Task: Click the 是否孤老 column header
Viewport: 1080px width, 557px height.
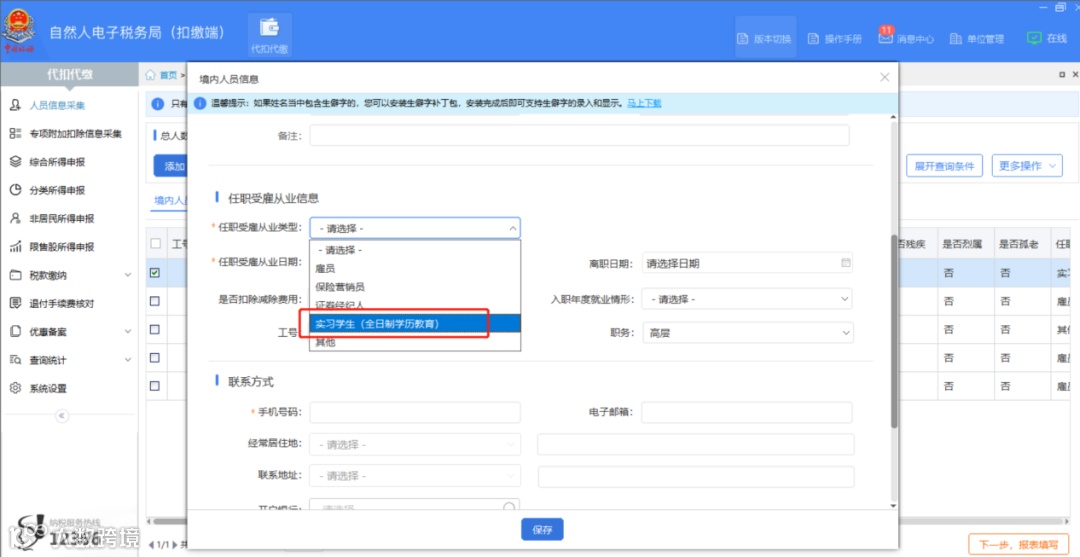Action: (1022, 244)
